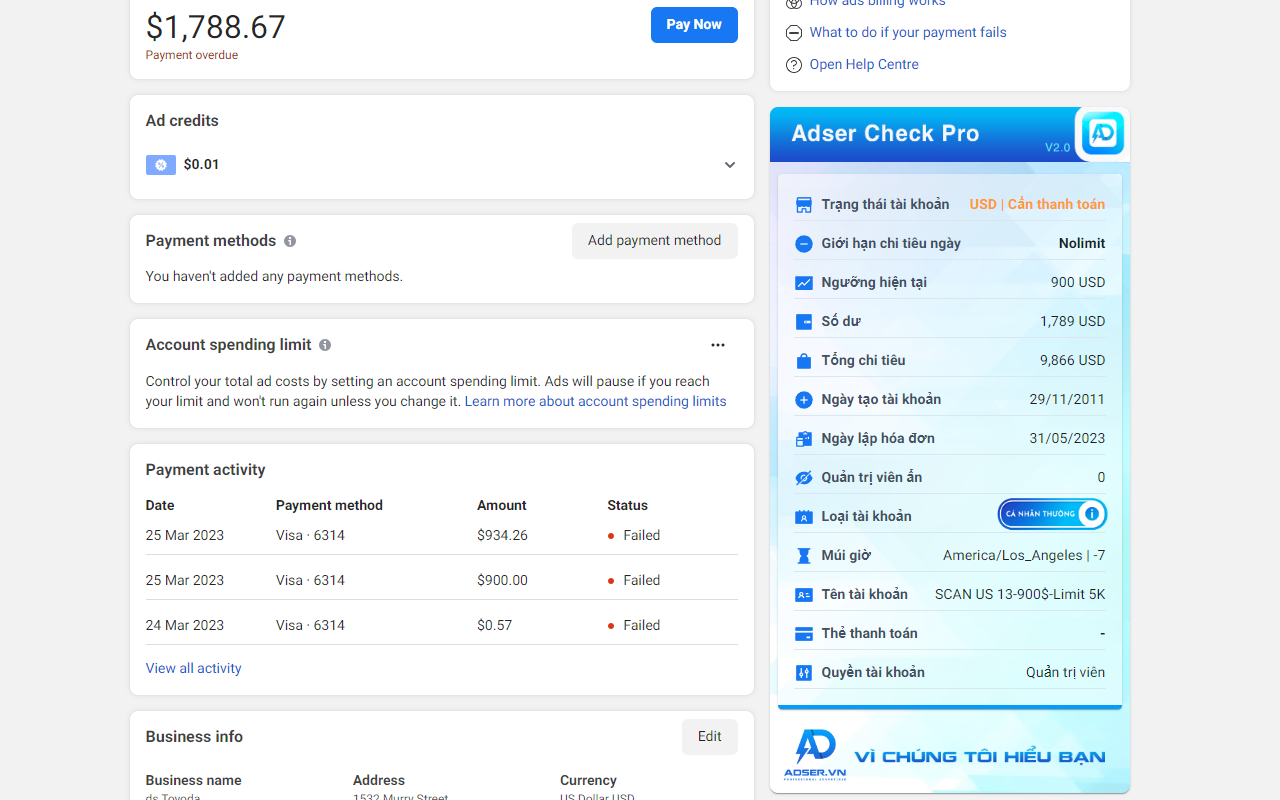The height and width of the screenshot is (800, 1280).
Task: Click the Pay Now button
Action: click(694, 24)
